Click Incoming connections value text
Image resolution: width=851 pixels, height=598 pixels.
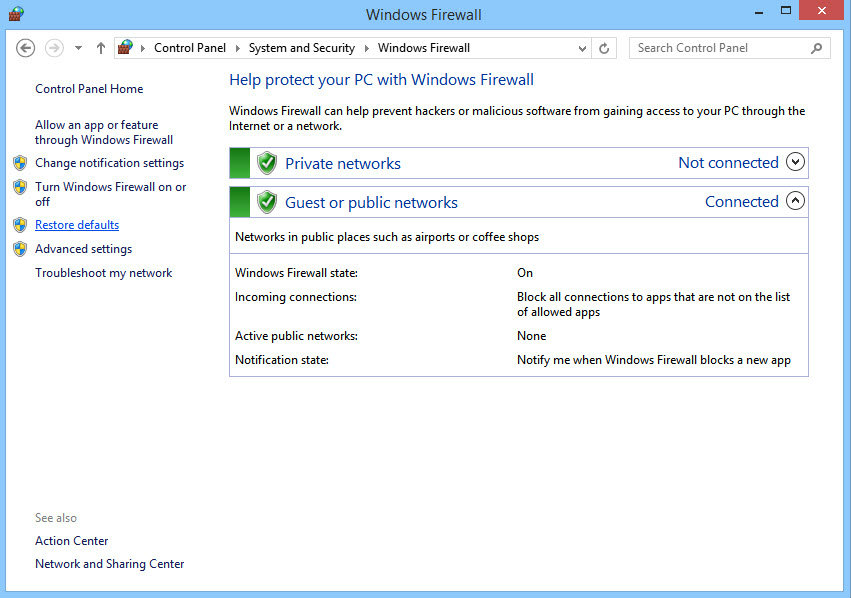[x=653, y=304]
